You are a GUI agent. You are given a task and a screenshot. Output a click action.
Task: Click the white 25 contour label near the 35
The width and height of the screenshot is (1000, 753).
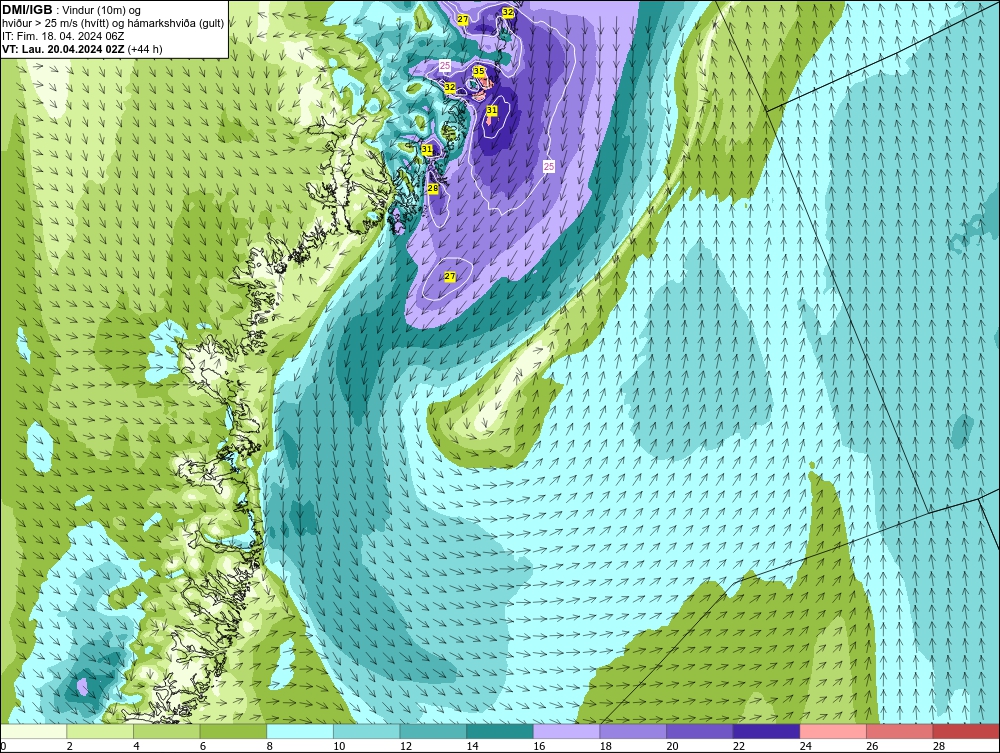[445, 65]
